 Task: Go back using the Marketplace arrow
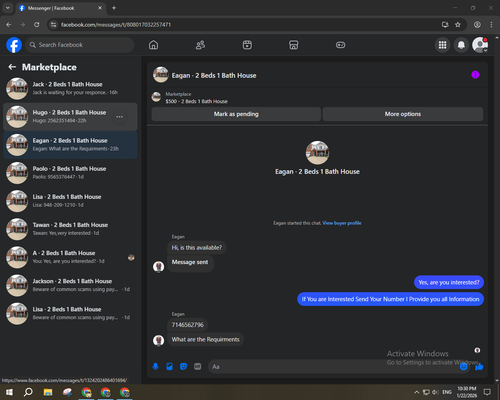point(12,67)
